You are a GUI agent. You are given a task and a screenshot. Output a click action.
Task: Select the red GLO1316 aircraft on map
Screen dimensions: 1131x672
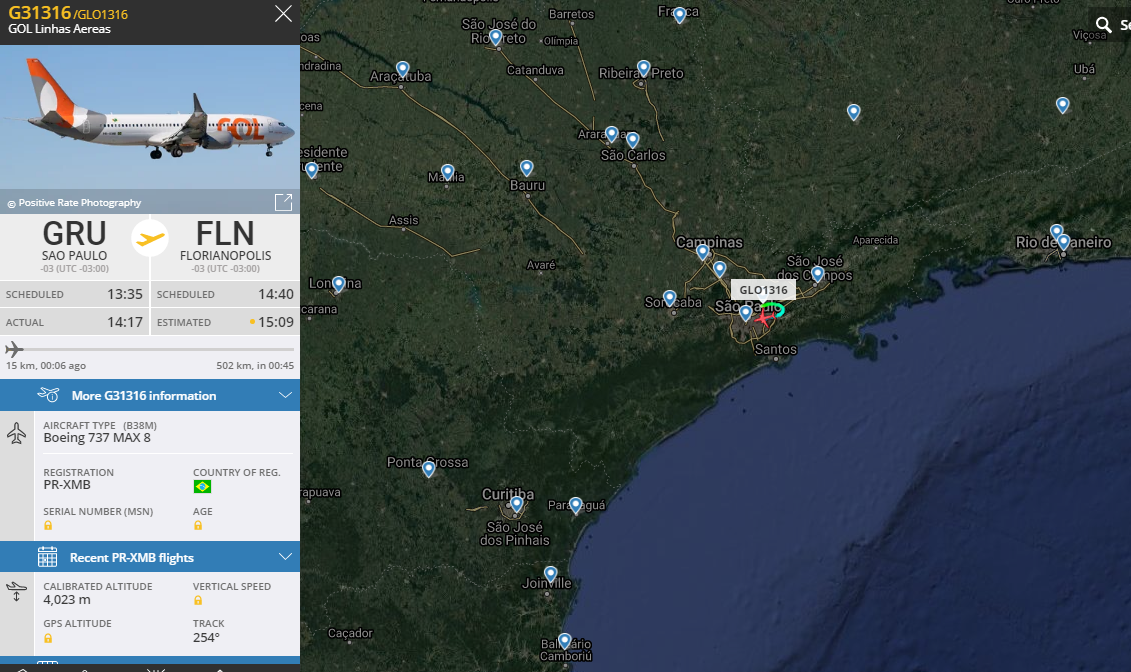(x=763, y=317)
